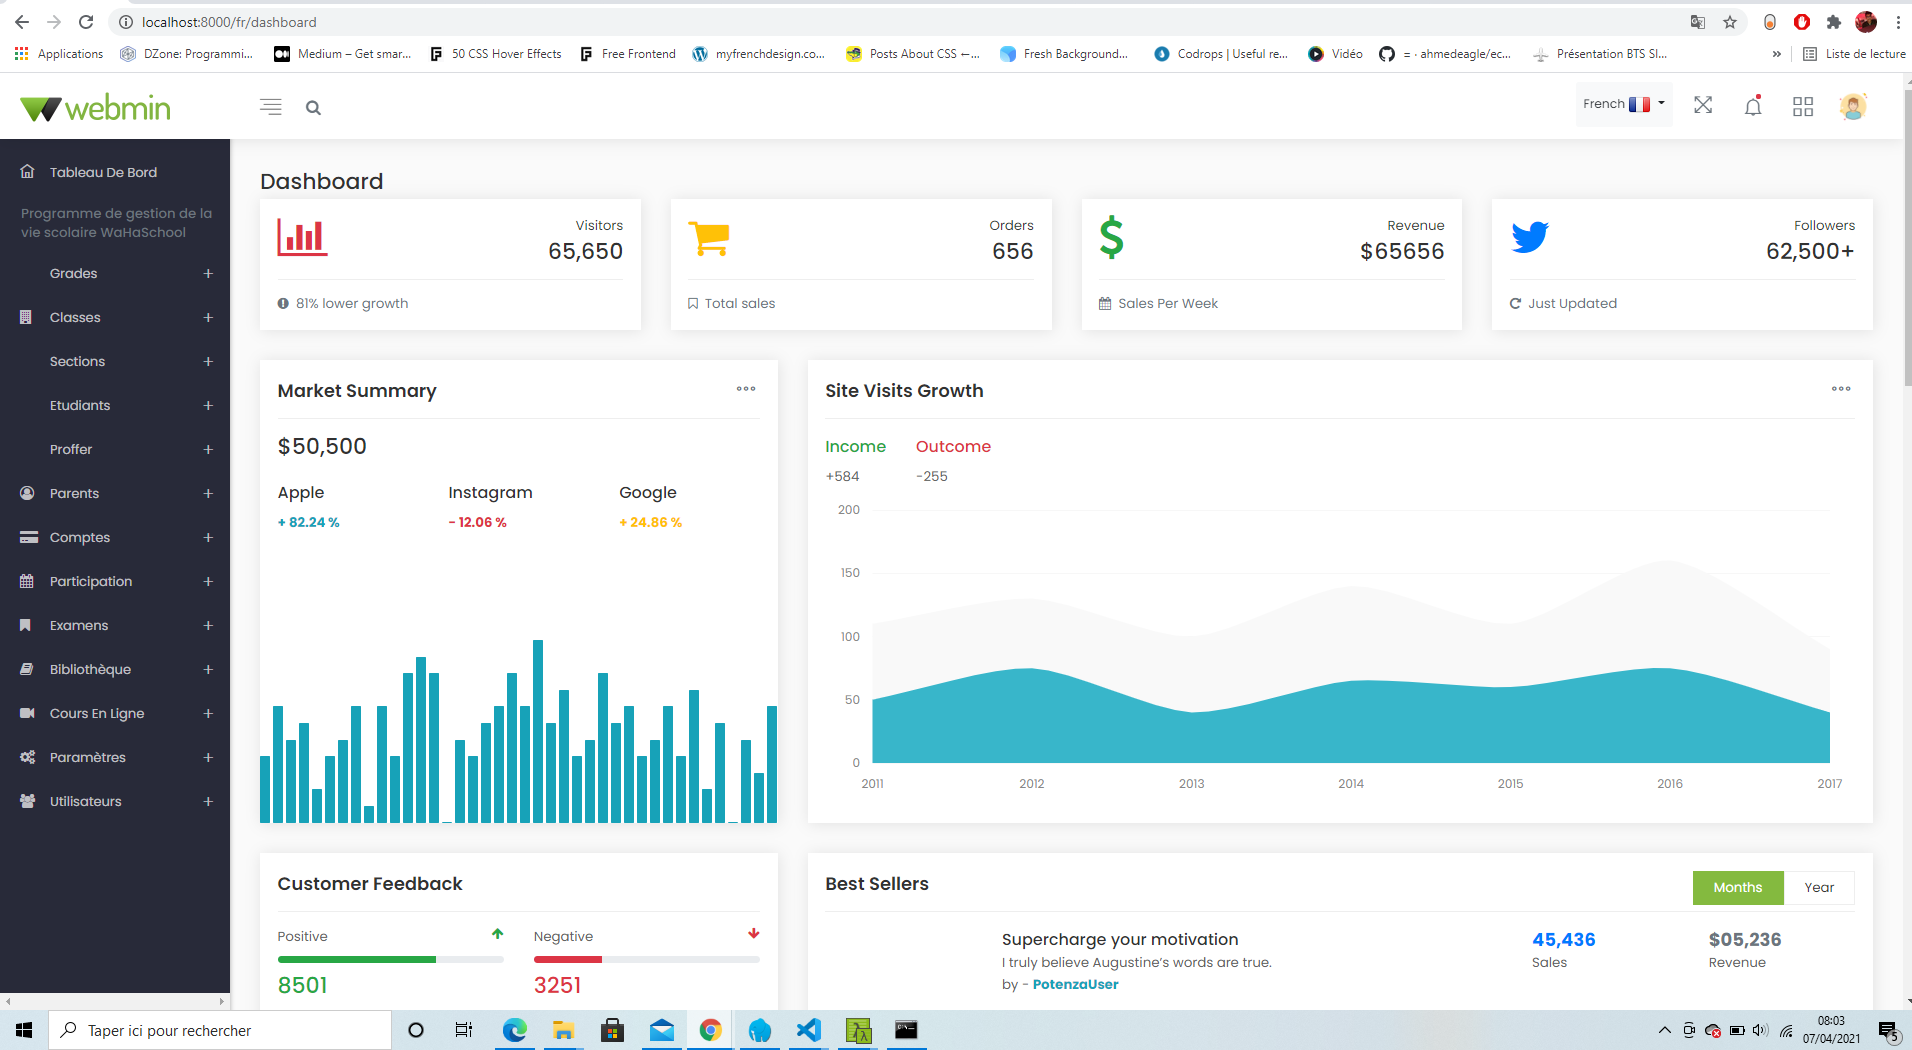This screenshot has width=1912, height=1050.
Task: Click the Windows taskbar search field
Action: pos(220,1030)
